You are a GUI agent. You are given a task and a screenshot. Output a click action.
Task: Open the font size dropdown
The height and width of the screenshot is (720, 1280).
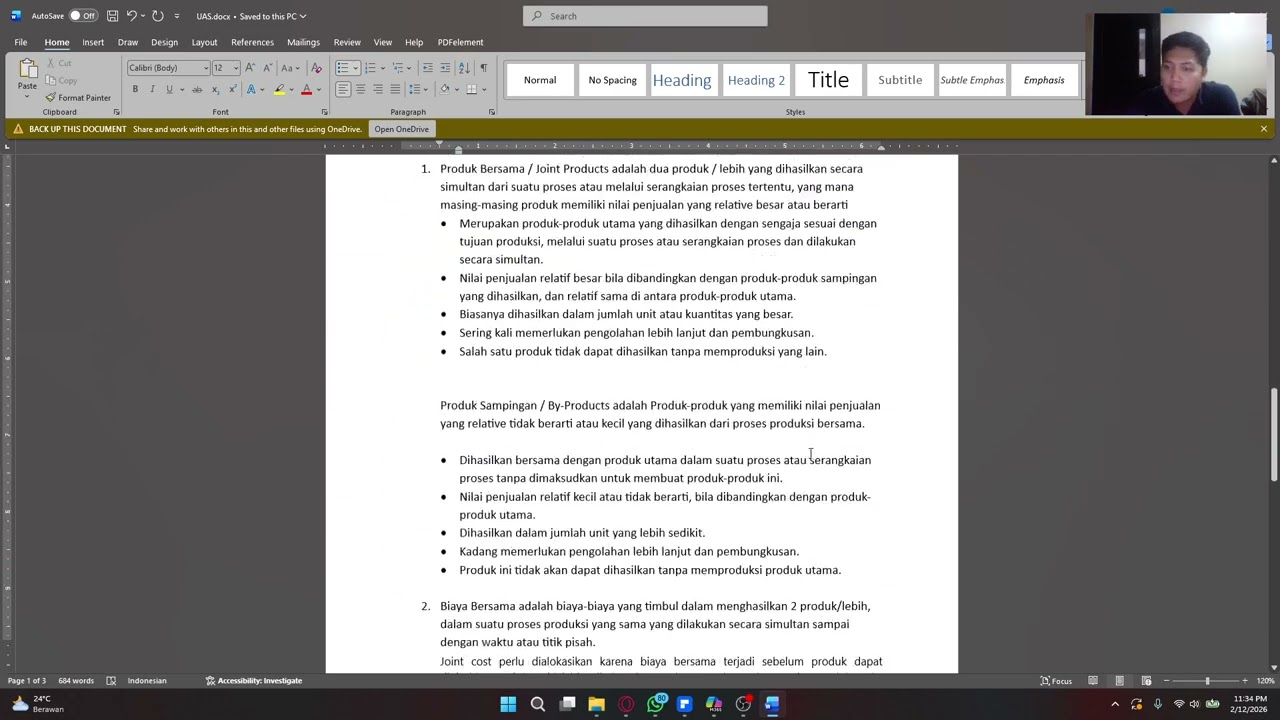[234, 68]
